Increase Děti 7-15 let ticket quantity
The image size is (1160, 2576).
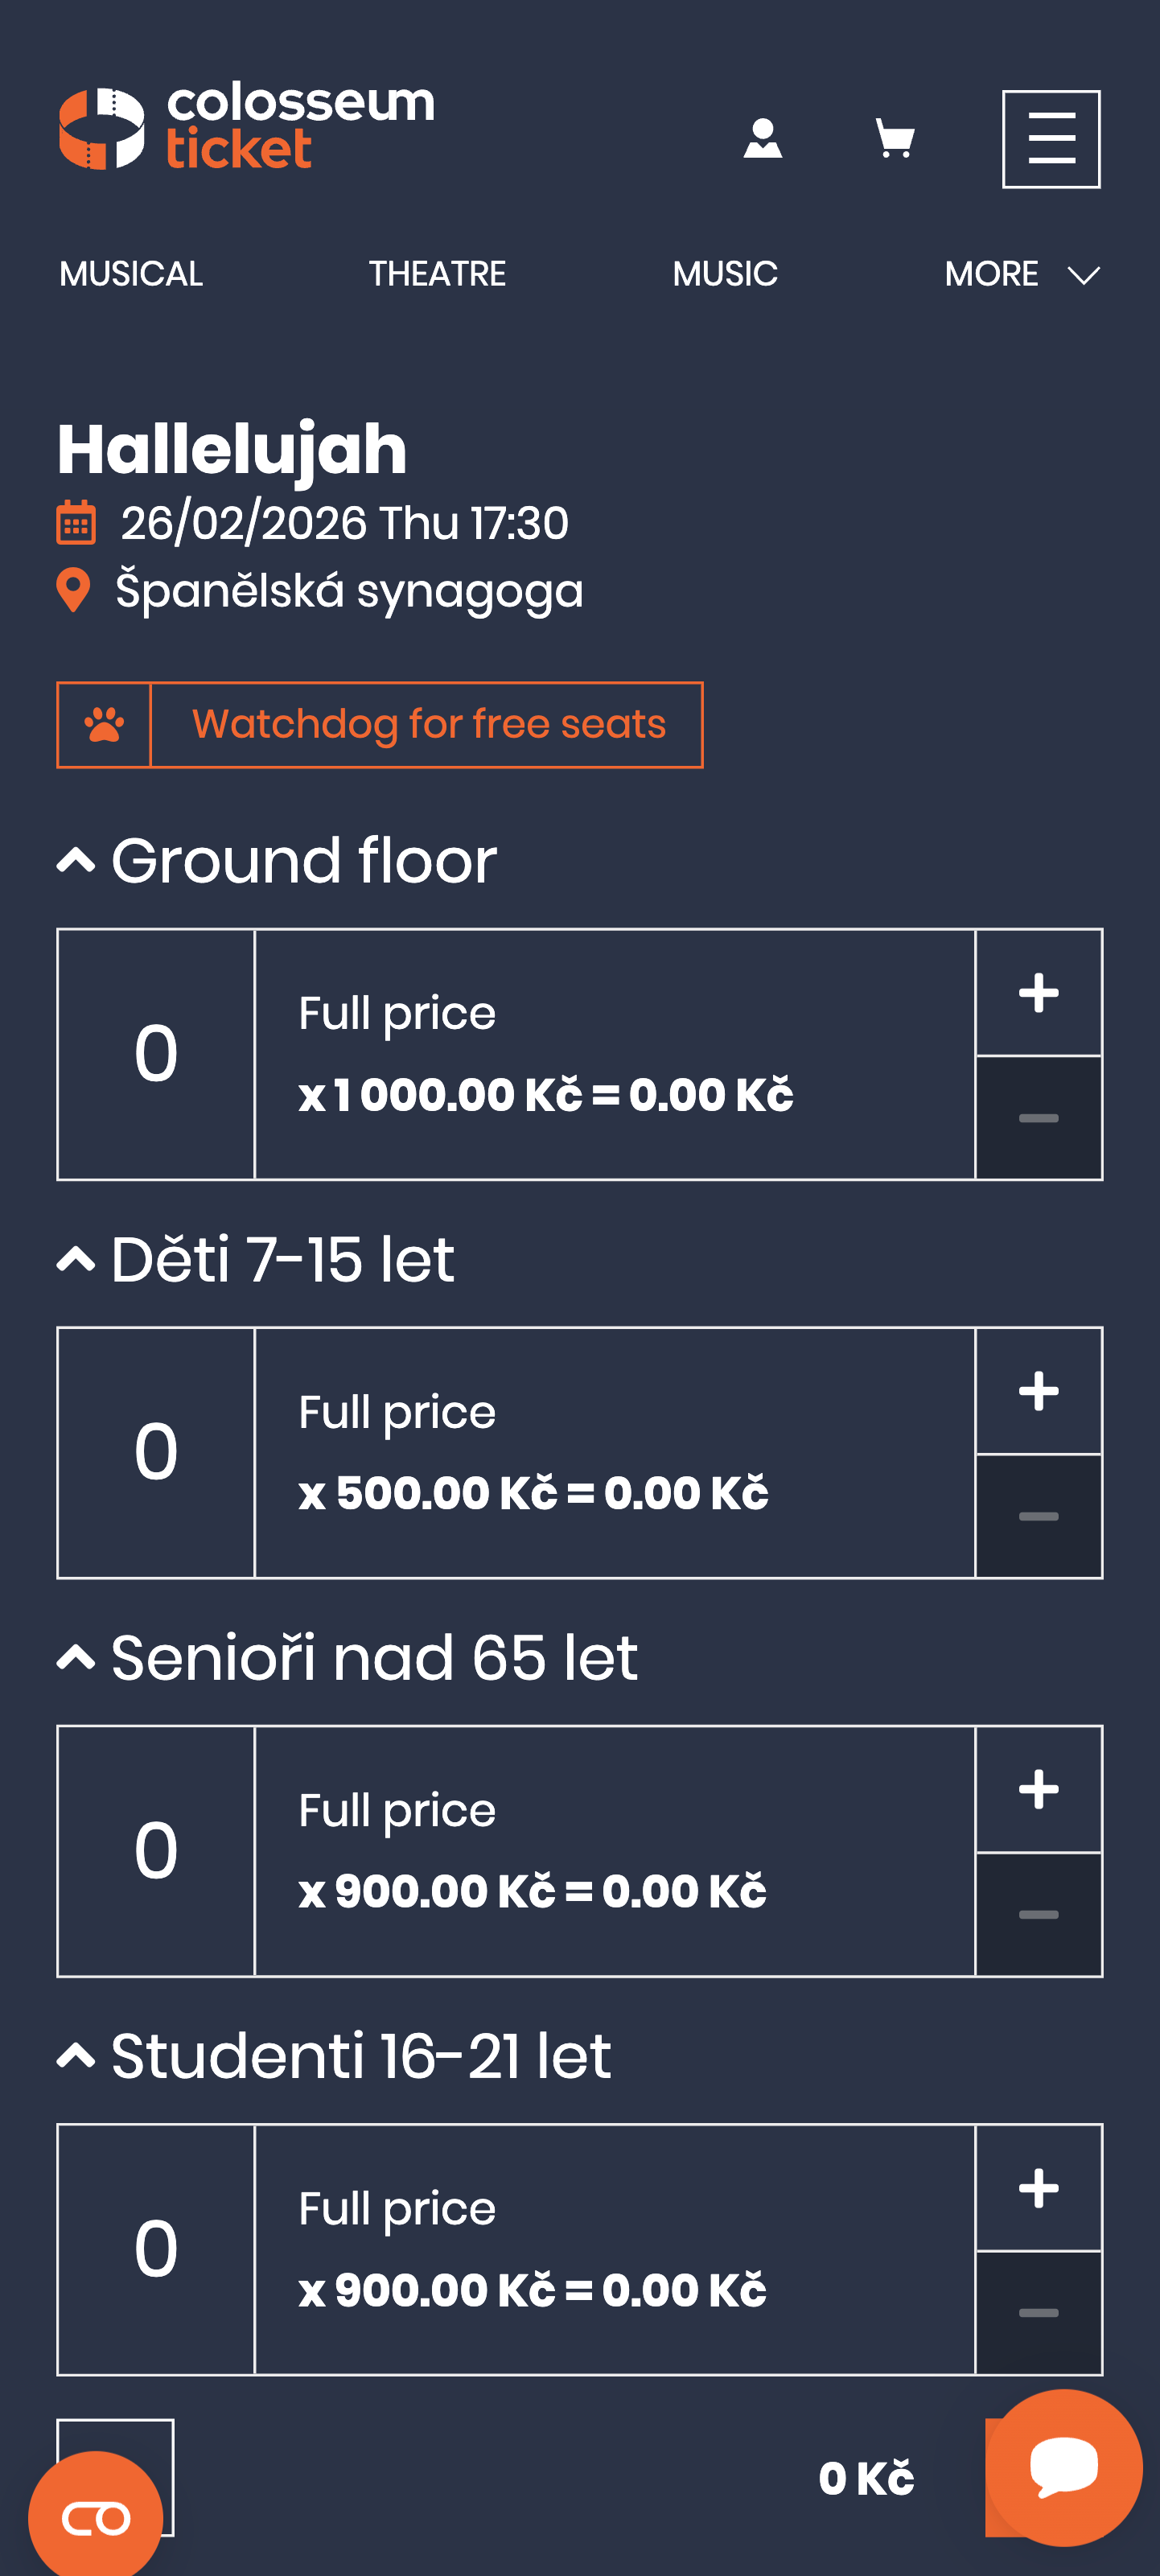pyautogui.click(x=1038, y=1391)
